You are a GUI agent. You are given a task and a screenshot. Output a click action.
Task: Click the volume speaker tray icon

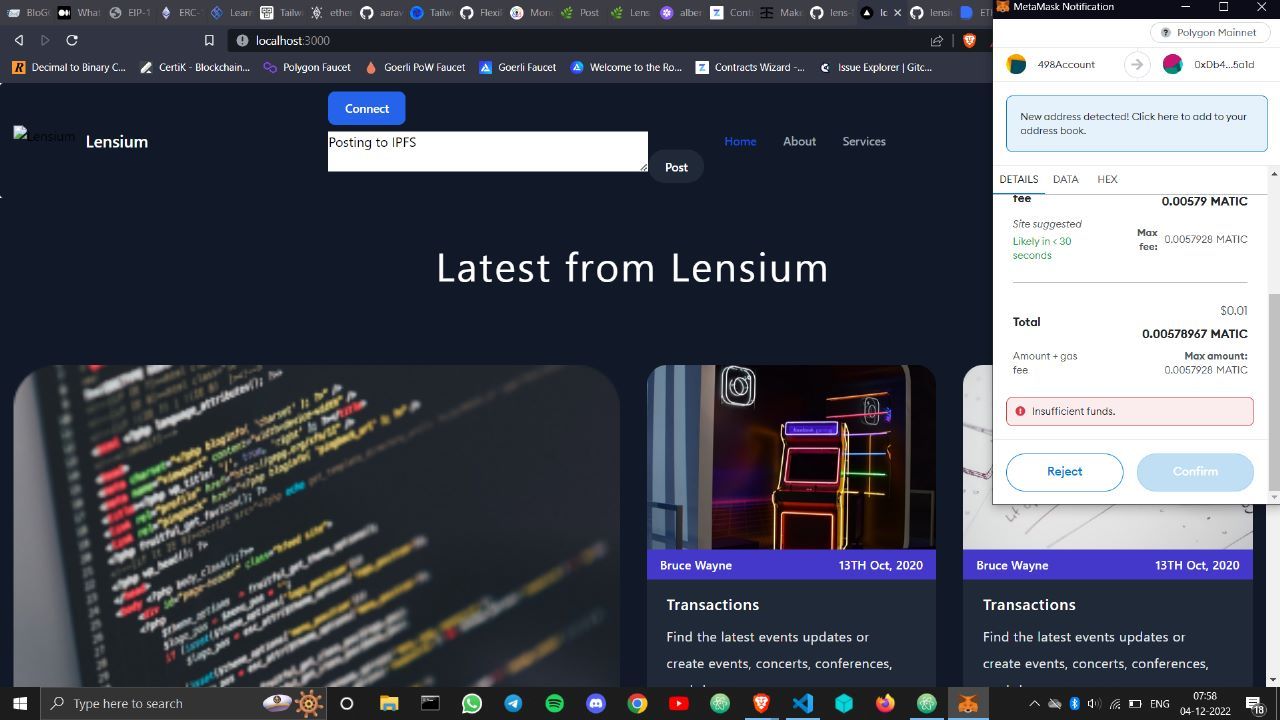(x=1093, y=703)
